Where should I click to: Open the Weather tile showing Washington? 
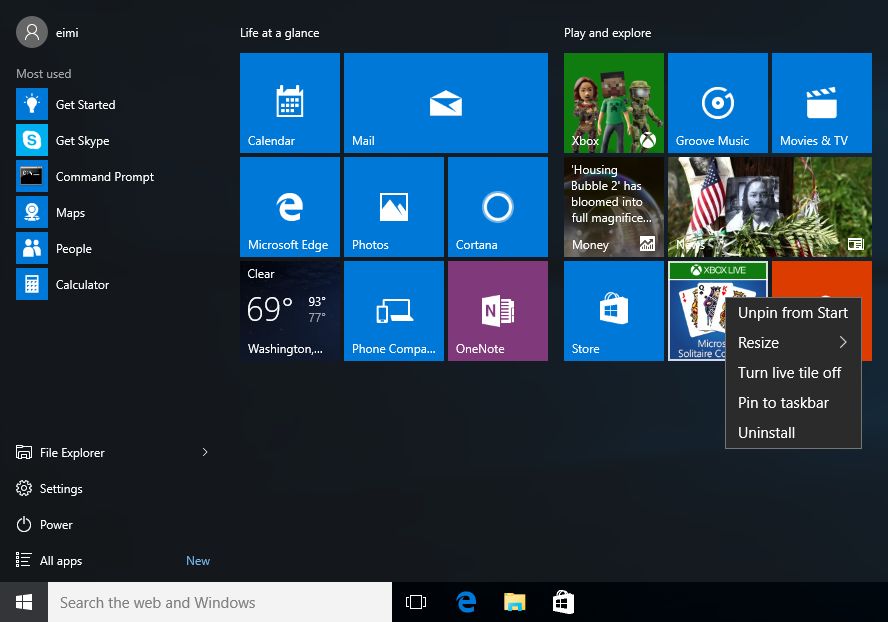tap(289, 310)
